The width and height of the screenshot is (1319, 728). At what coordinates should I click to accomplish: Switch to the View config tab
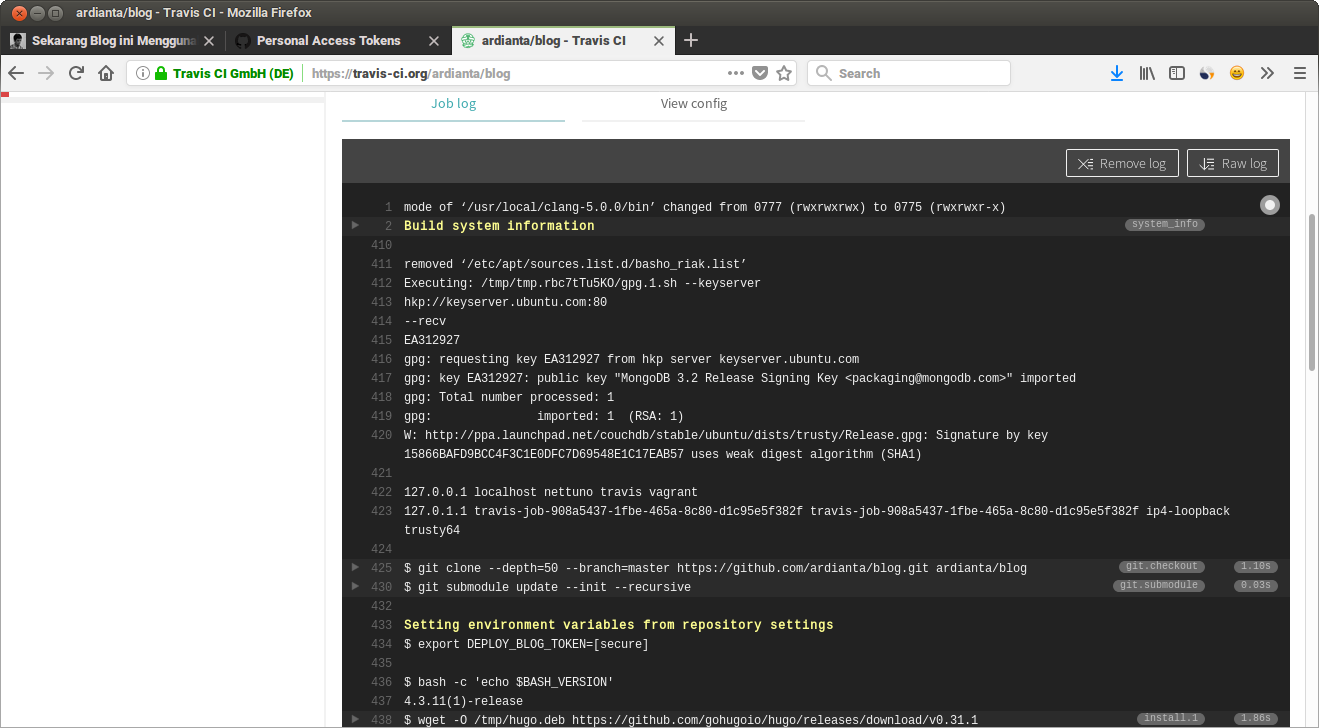coord(693,103)
